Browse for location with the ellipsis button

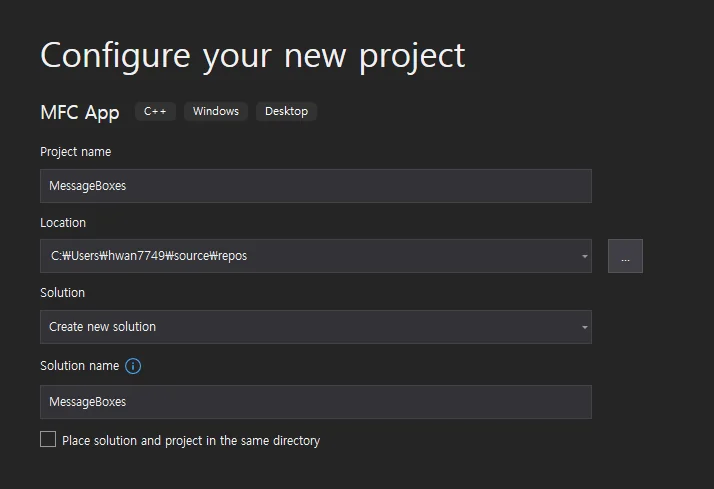625,256
